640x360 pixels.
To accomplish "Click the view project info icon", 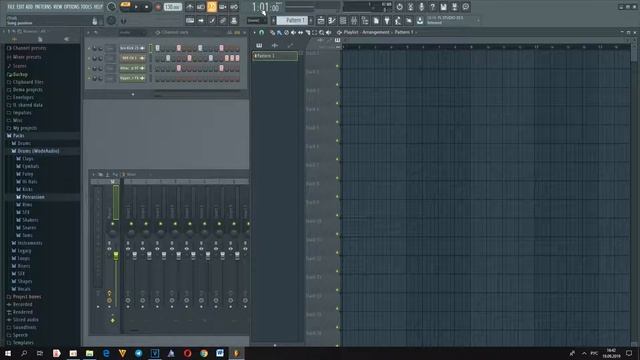I will (465, 7).
